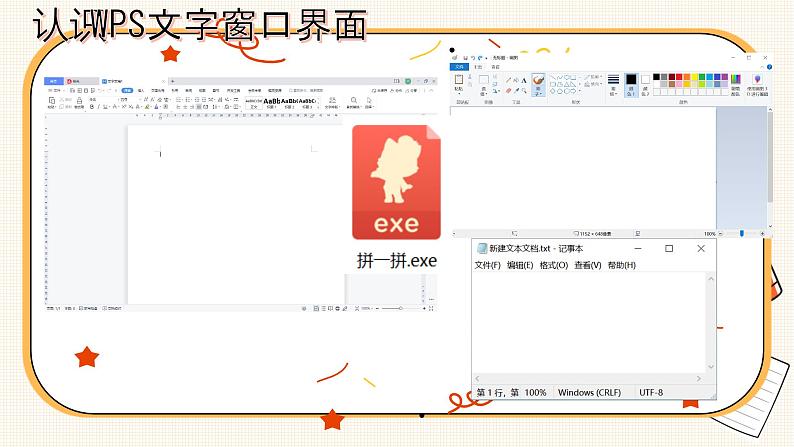The height and width of the screenshot is (447, 794).
Task: Select the Text (A) tool in Paint
Action: pos(524,80)
